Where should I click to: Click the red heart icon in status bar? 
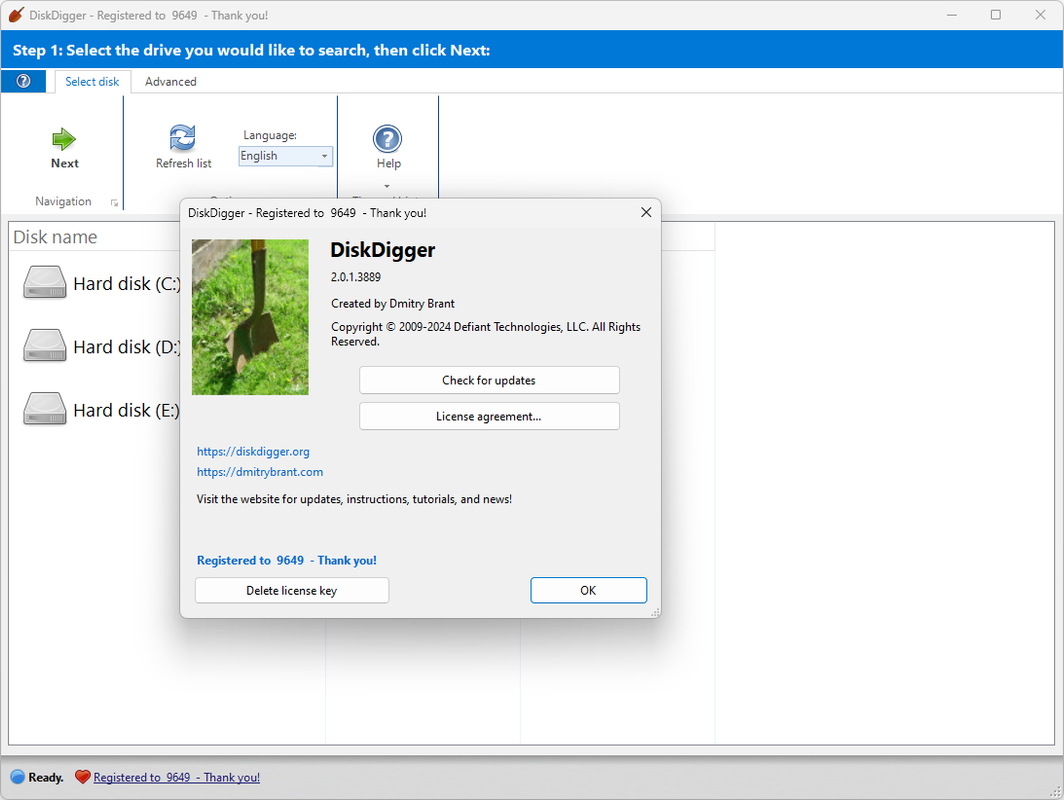tap(82, 777)
